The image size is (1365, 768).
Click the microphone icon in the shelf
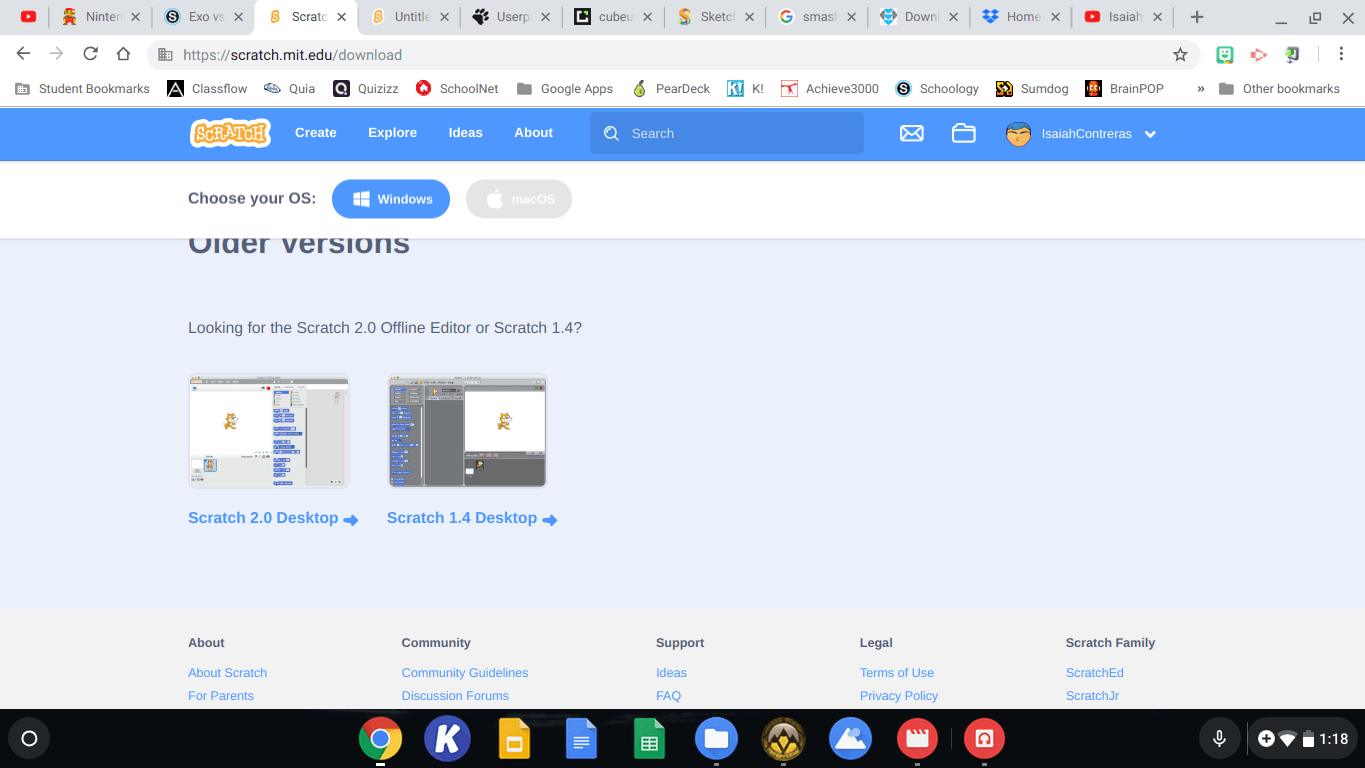(x=1219, y=739)
